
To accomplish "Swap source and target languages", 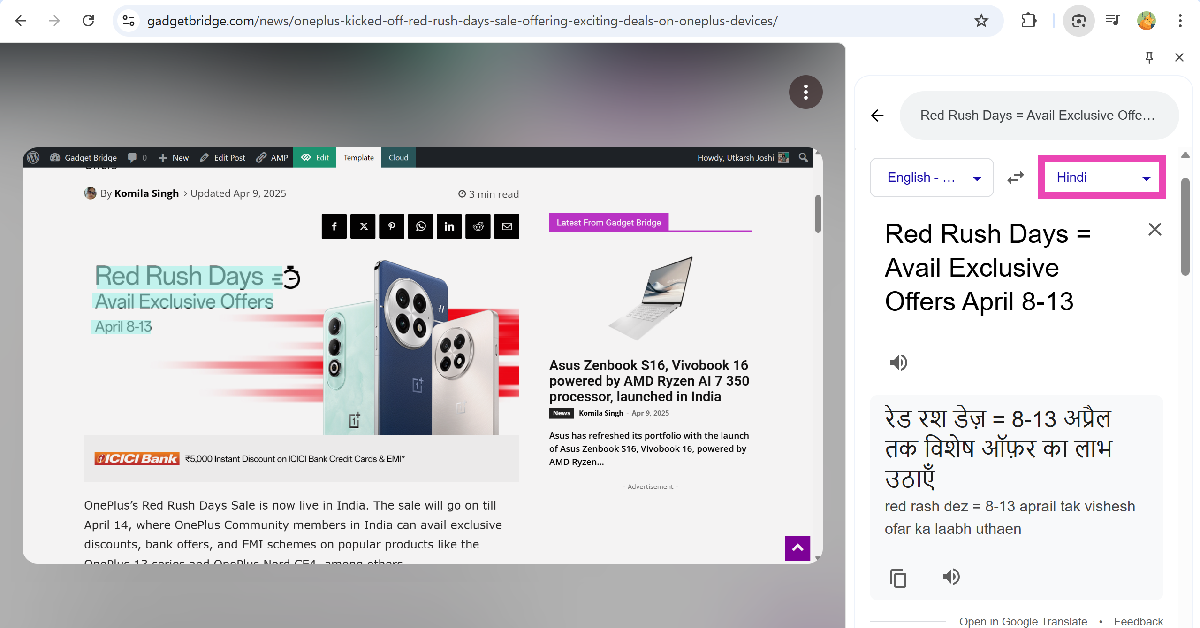I will click(1015, 178).
